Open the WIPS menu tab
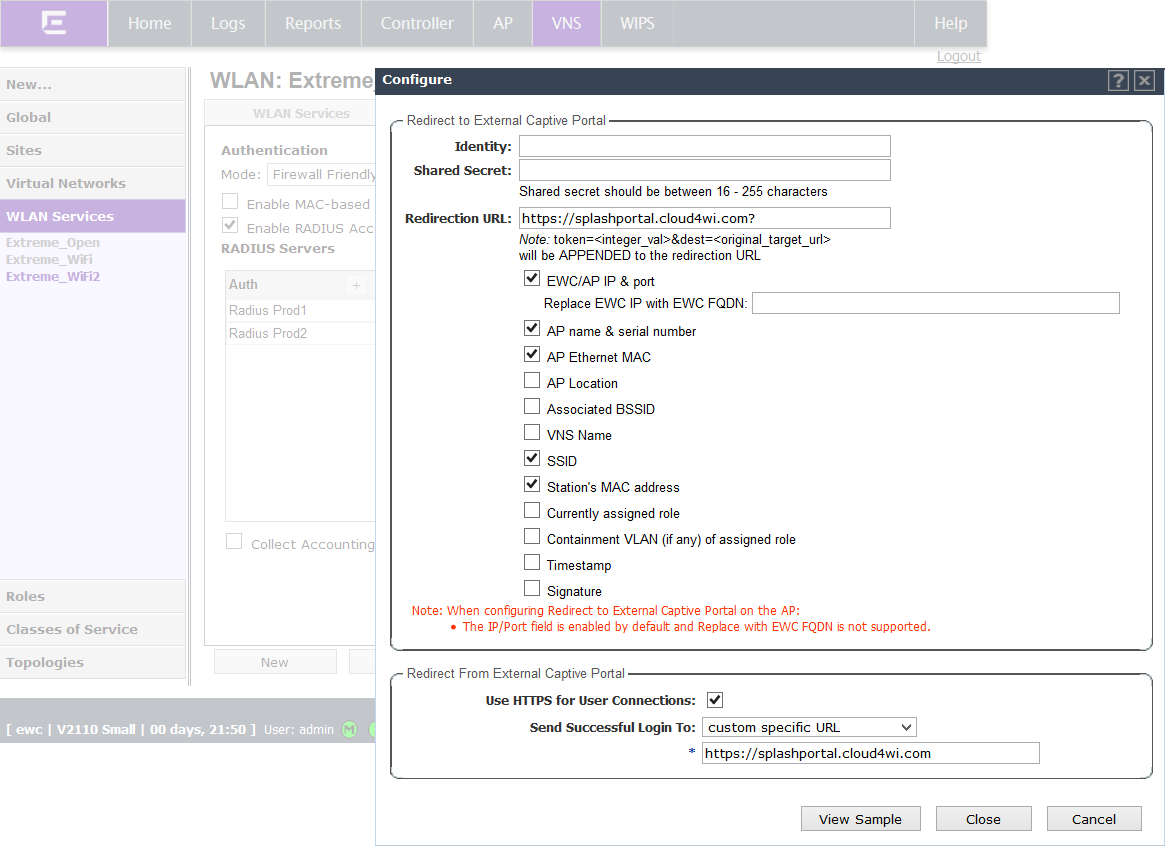The width and height of the screenshot is (1165, 846). [x=637, y=23]
